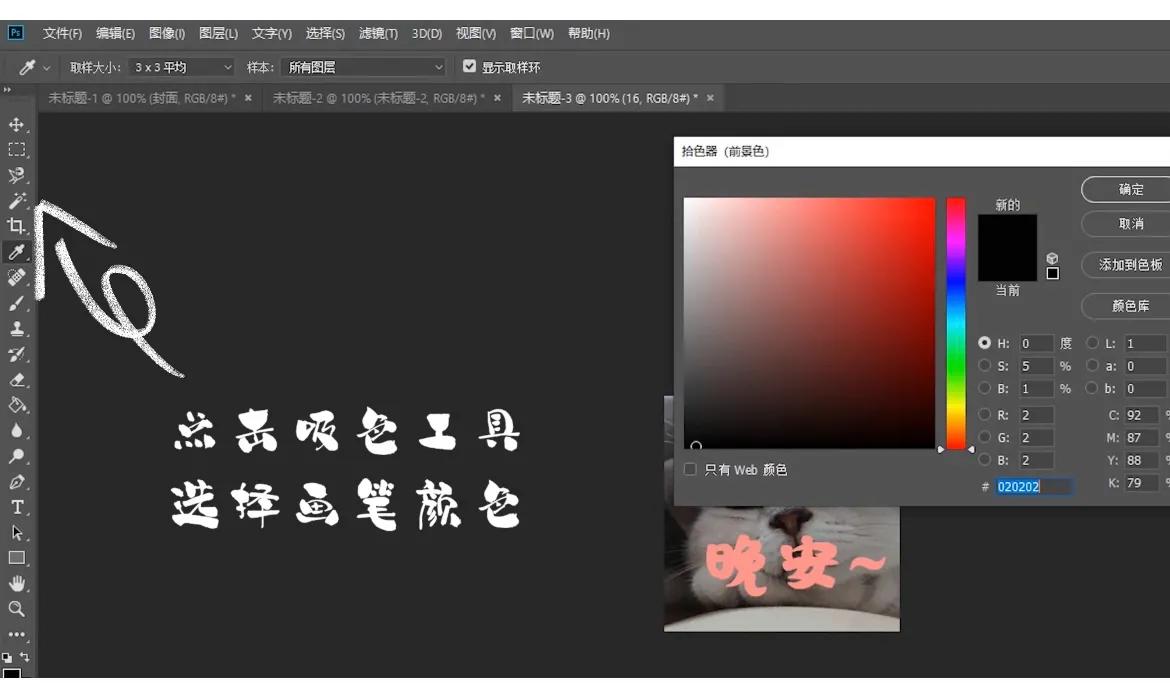Image resolution: width=1170 pixels, height=697 pixels.
Task: Enable the 只有 Web 颜色 checkbox
Action: [x=689, y=469]
